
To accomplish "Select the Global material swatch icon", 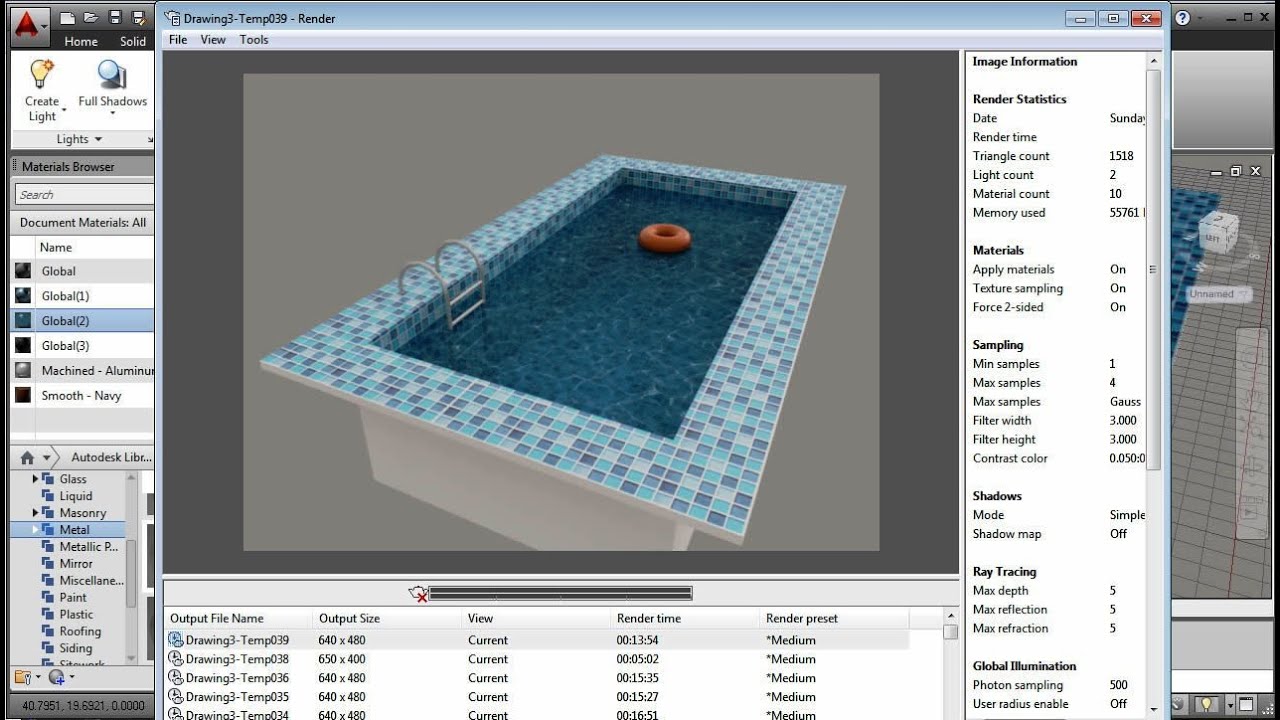I will coord(23,271).
